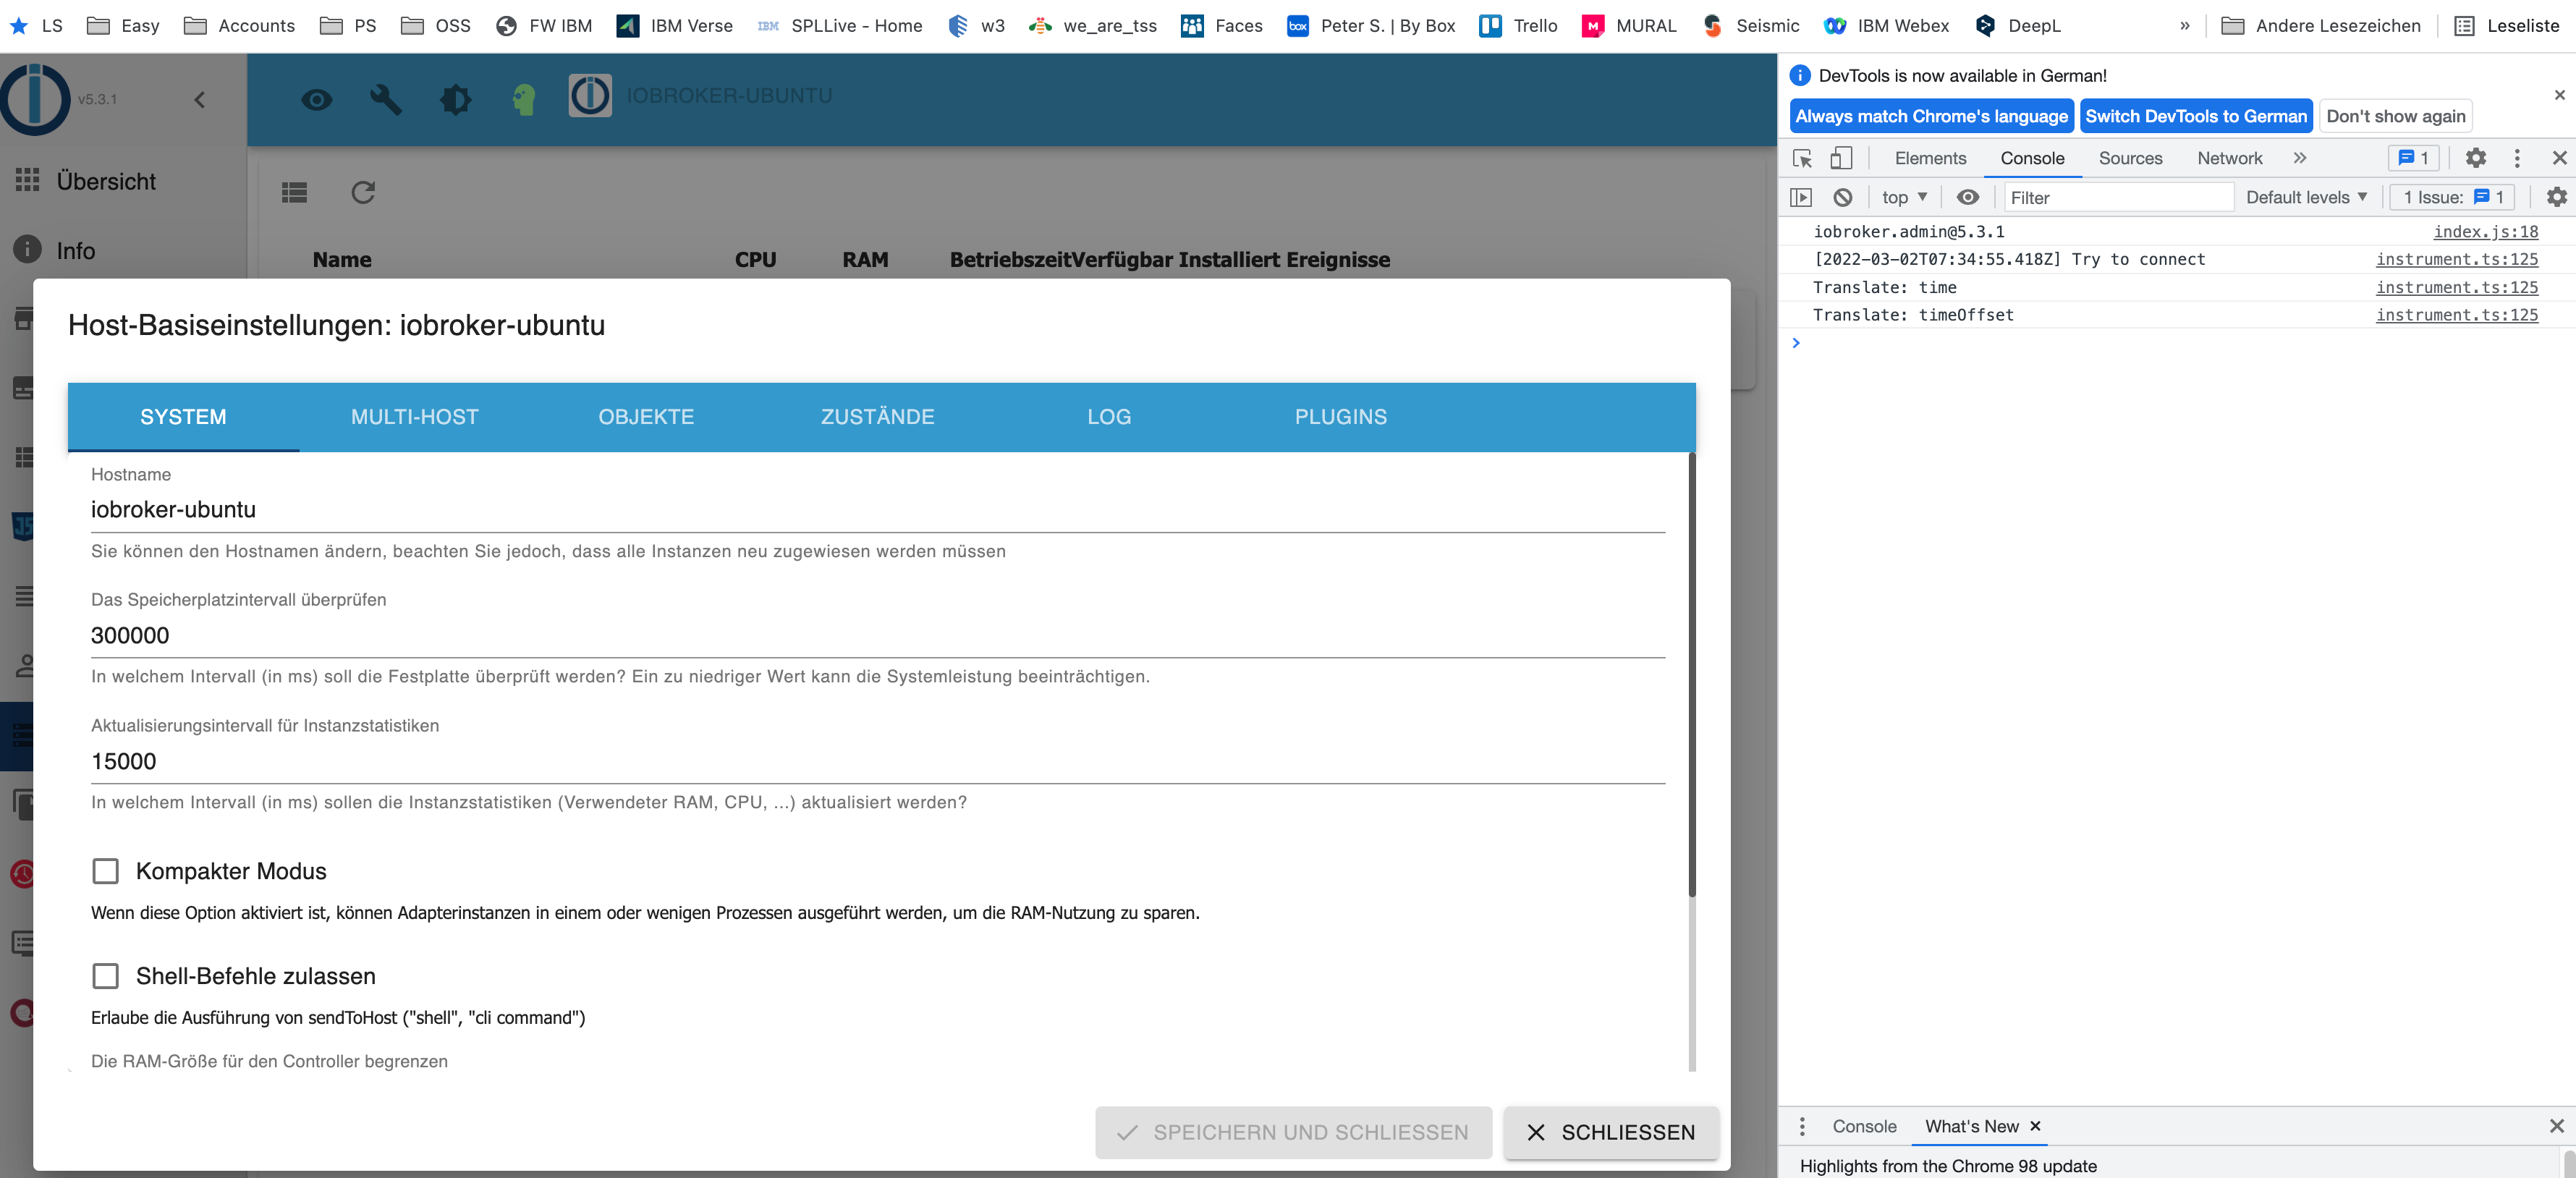
Task: Toggle the theme brightness icon in header
Action: point(455,99)
